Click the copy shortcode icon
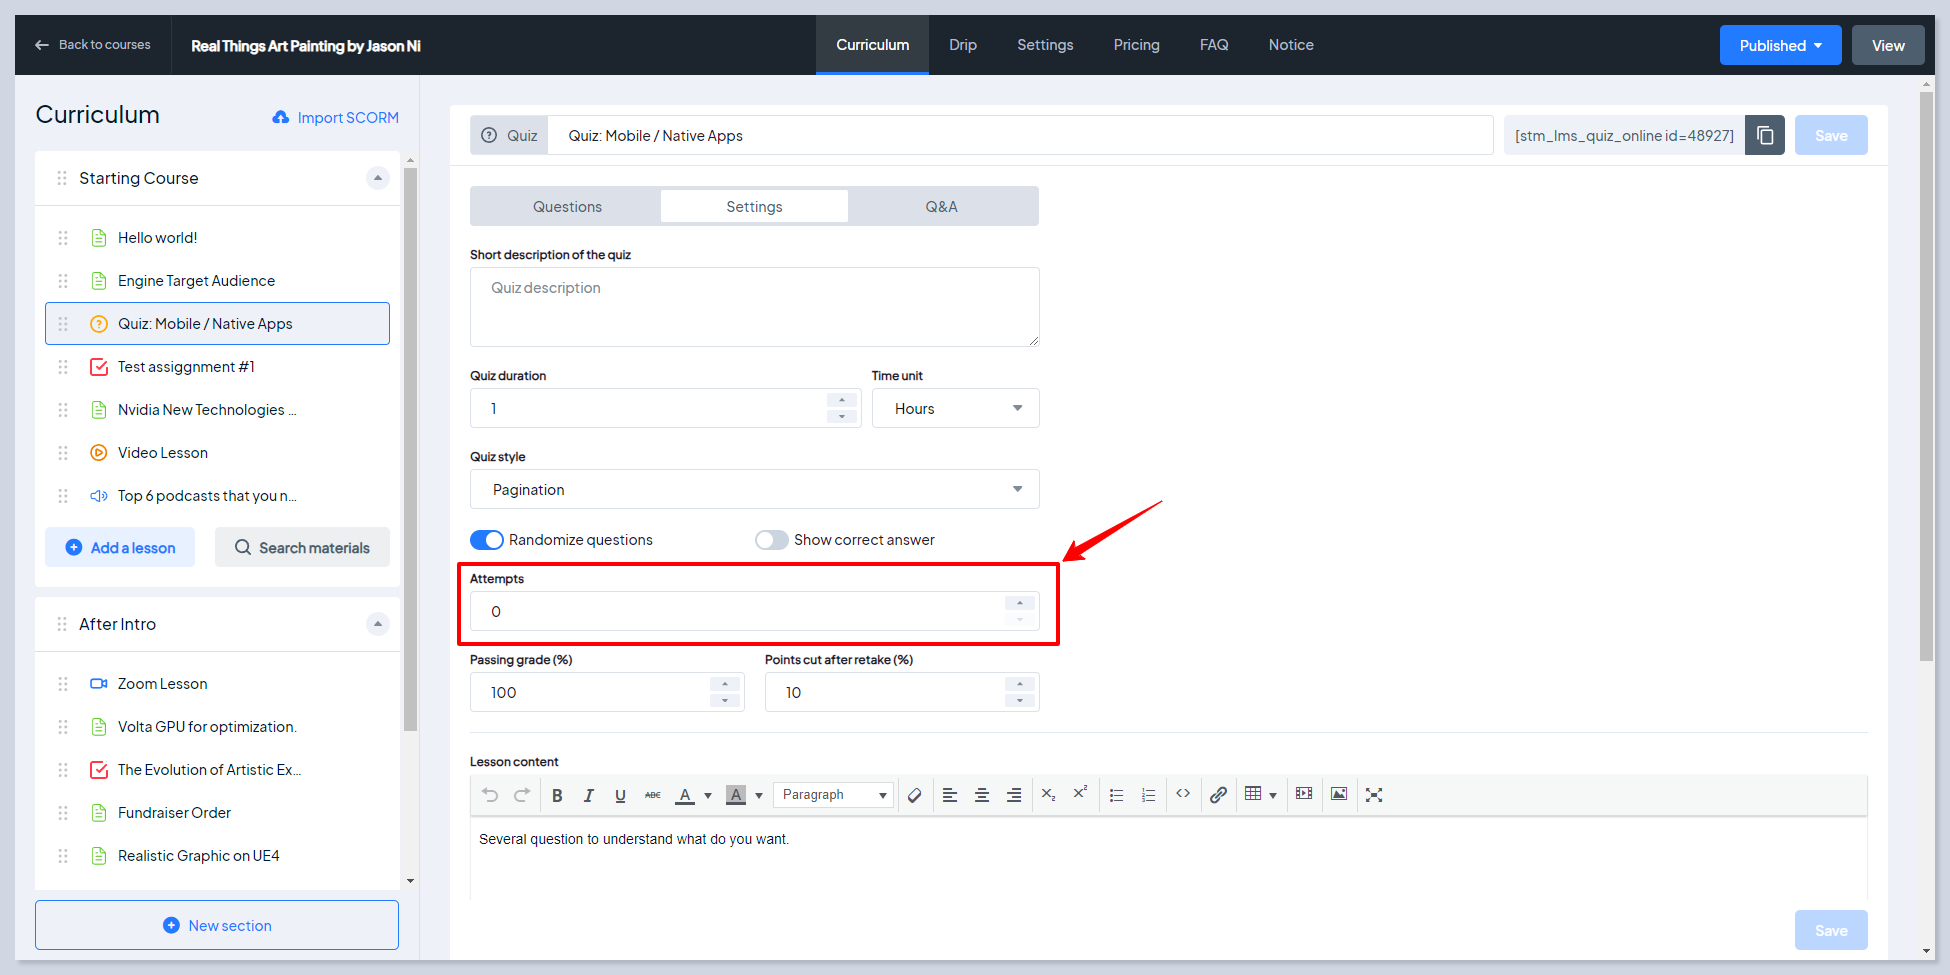 point(1765,135)
